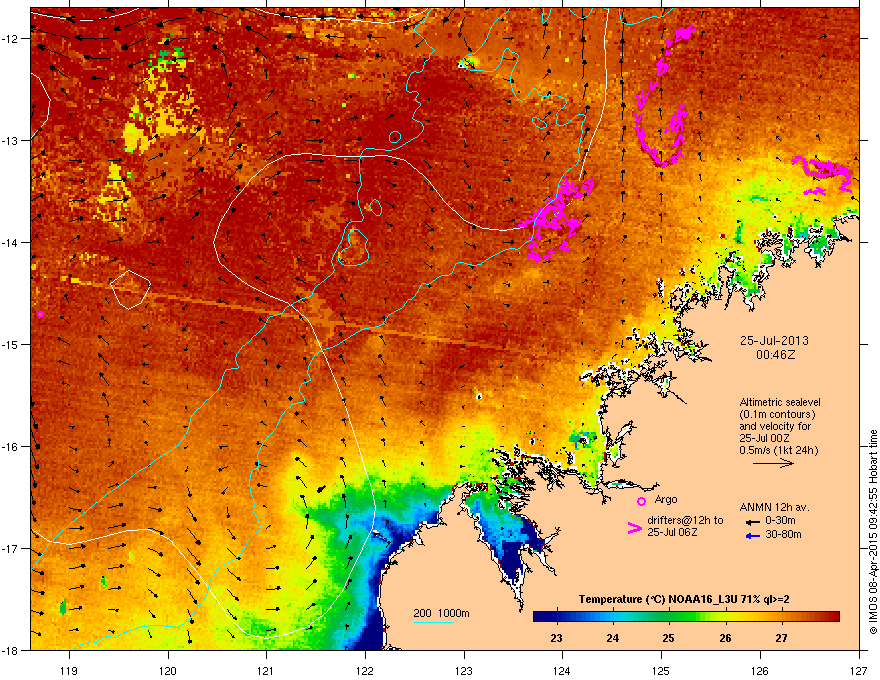The height and width of the screenshot is (680, 880).
Task: Click the 'Altimetric sealevel' legend text
Action: click(x=780, y=402)
